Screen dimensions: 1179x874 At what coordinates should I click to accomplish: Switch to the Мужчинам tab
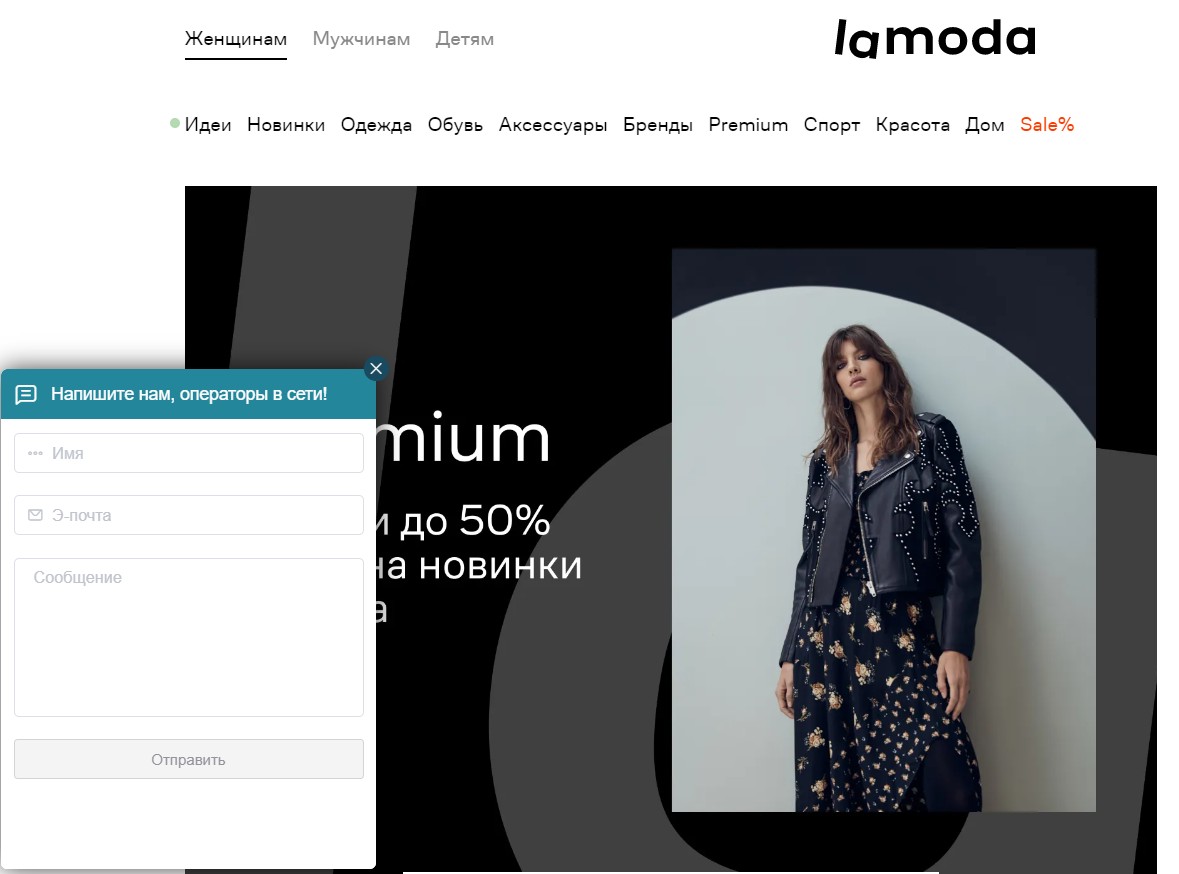362,39
